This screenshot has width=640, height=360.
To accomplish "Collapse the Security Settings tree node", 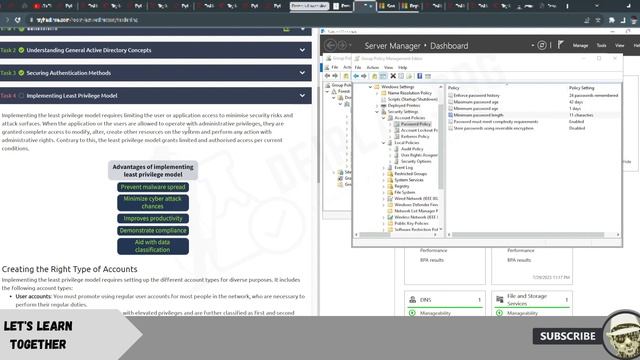I will pyautogui.click(x=377, y=111).
